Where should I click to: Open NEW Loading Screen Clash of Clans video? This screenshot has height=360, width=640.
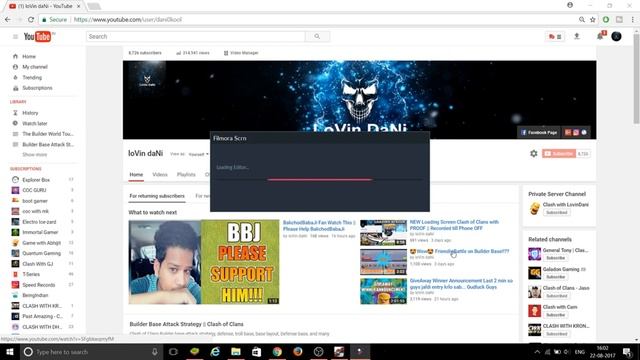[454, 225]
